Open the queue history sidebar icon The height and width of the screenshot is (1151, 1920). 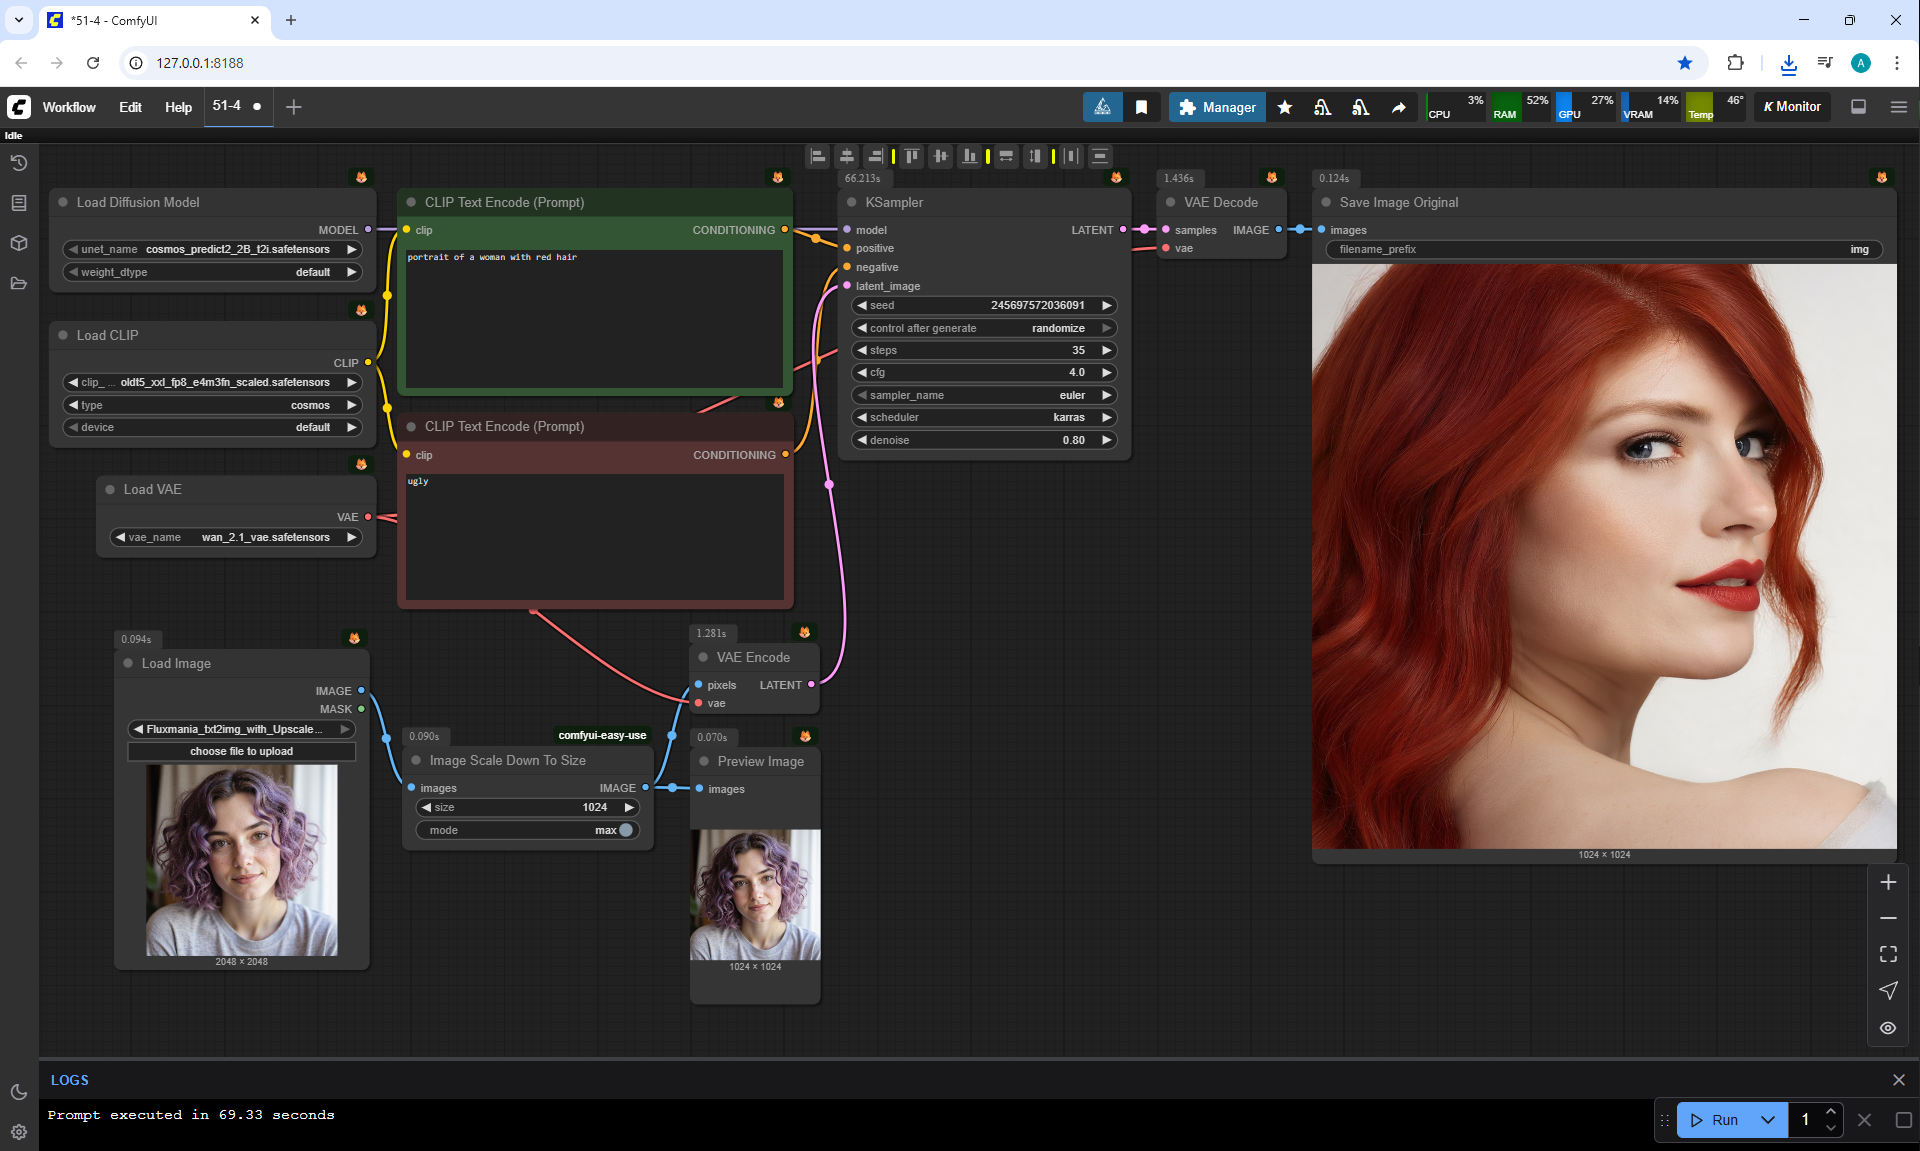click(x=19, y=163)
